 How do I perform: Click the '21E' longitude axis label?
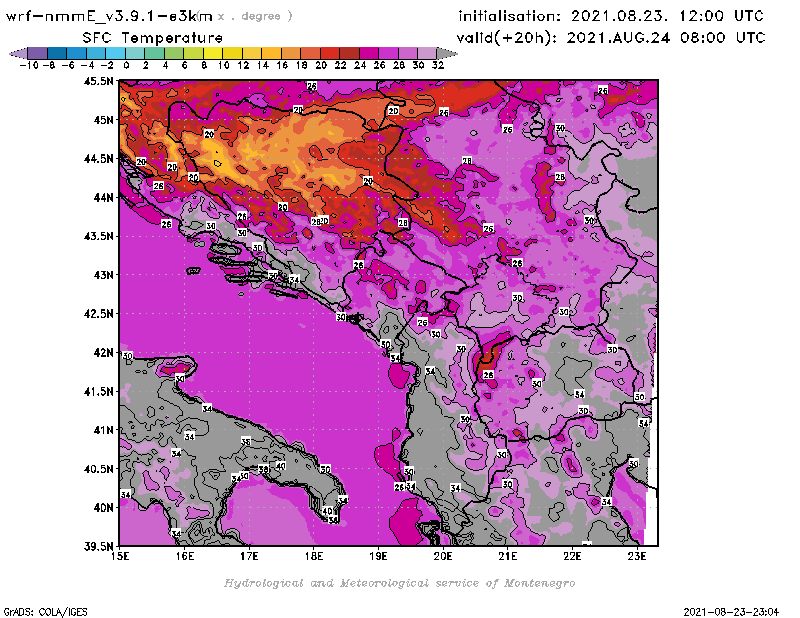[x=508, y=556]
